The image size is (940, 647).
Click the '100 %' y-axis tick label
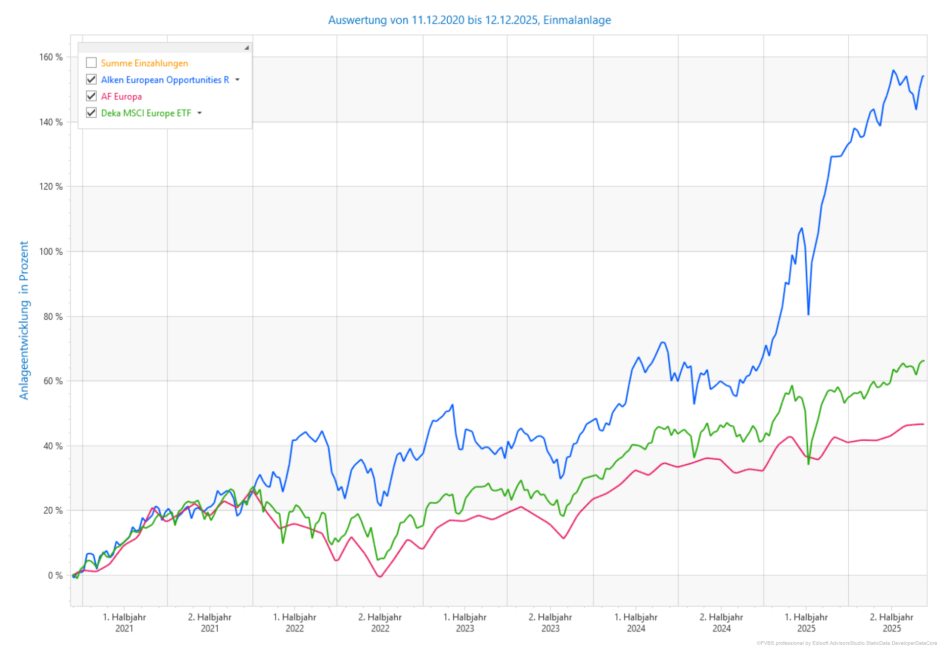pyautogui.click(x=51, y=251)
